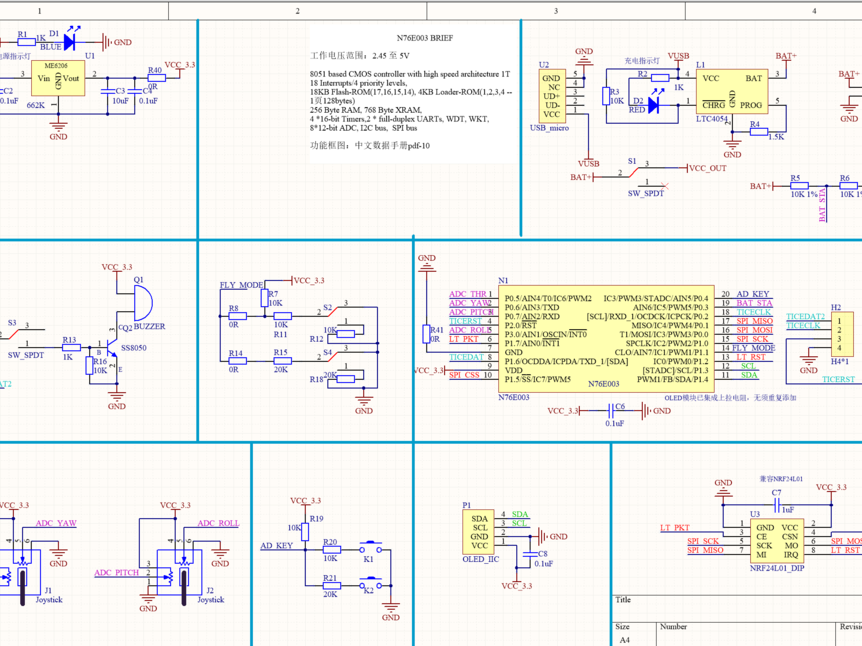Viewport: 862px width, 646px height.
Task: Click the LTC4054 charger chip L1
Action: (732, 91)
